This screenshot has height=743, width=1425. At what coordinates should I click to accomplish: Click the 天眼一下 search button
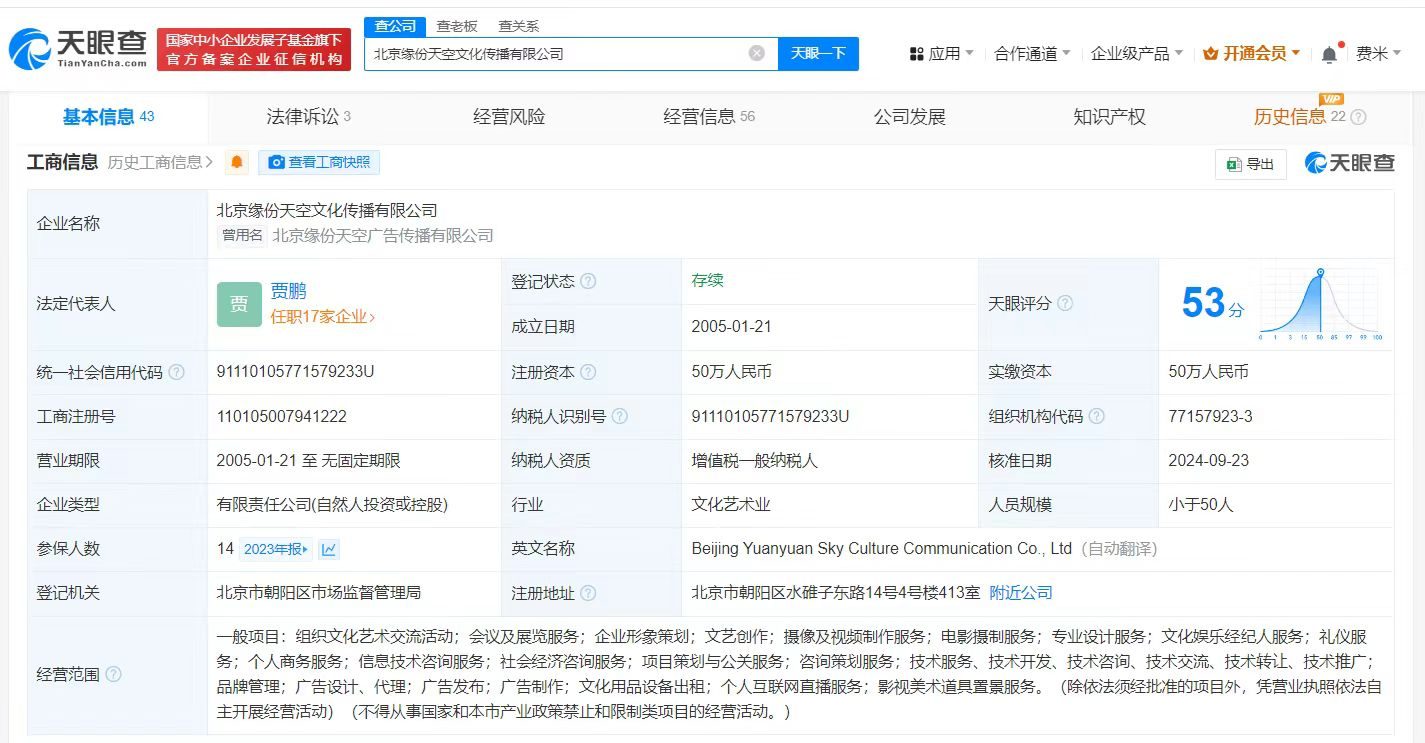[x=820, y=54]
